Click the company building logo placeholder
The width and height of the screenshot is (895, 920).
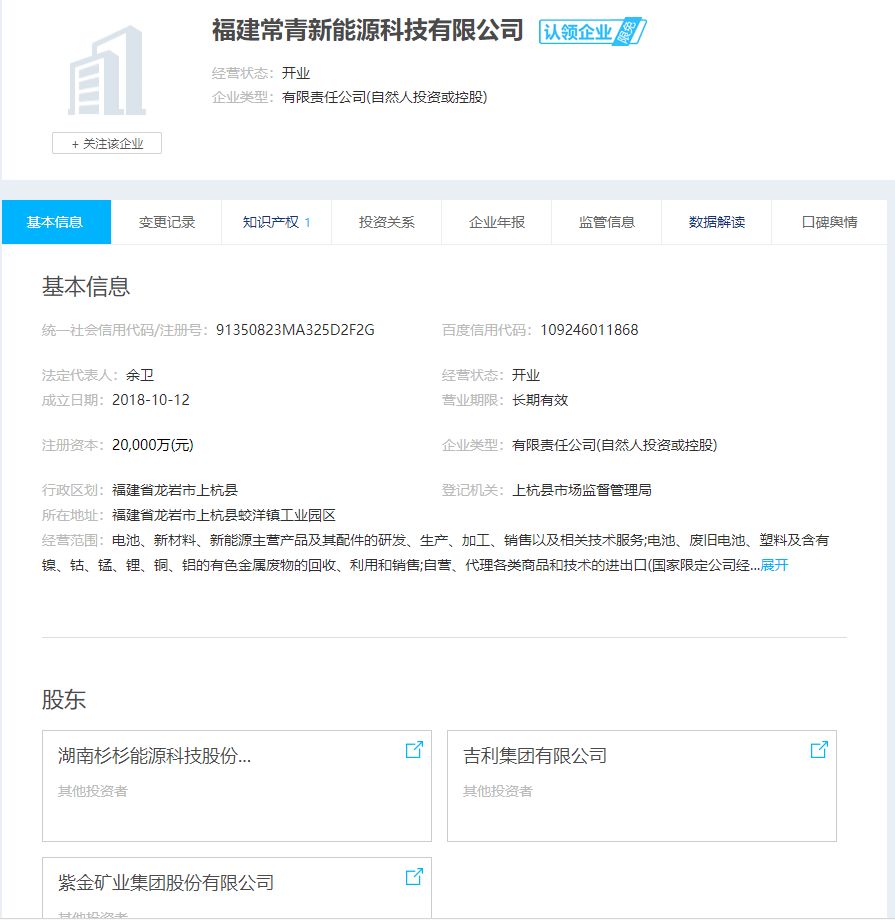[107, 71]
